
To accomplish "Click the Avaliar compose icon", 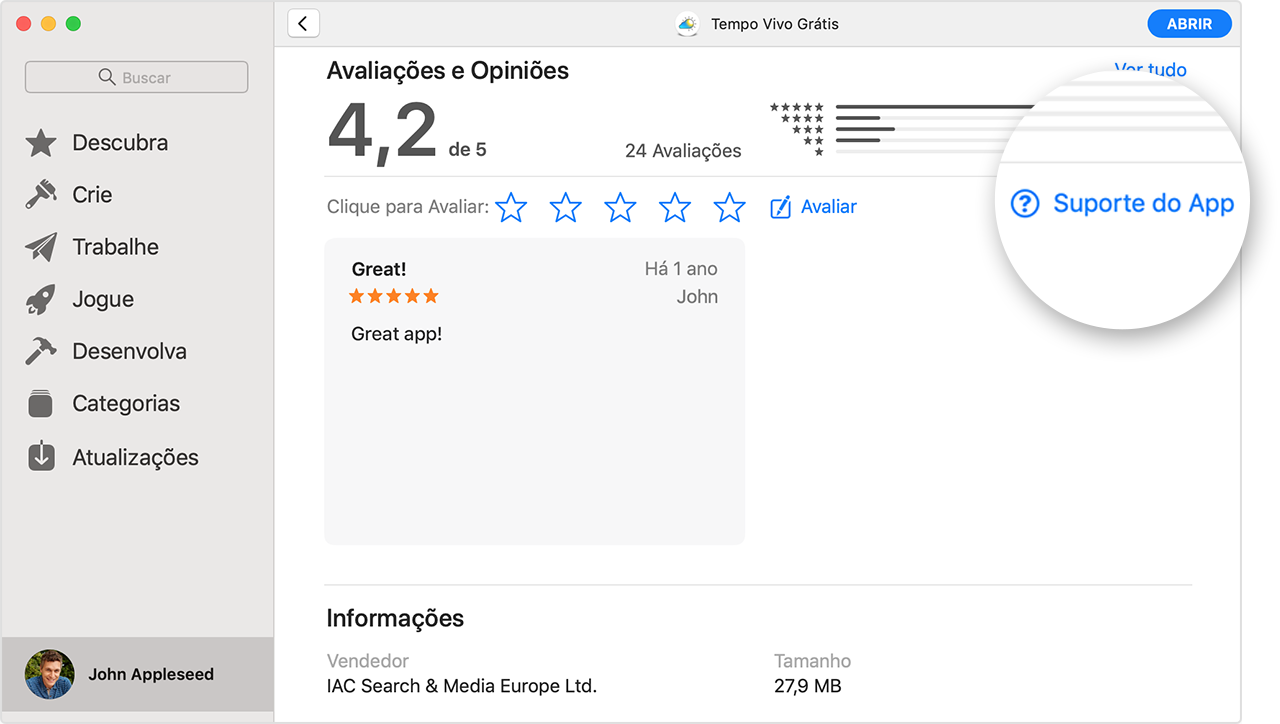I will 780,207.
